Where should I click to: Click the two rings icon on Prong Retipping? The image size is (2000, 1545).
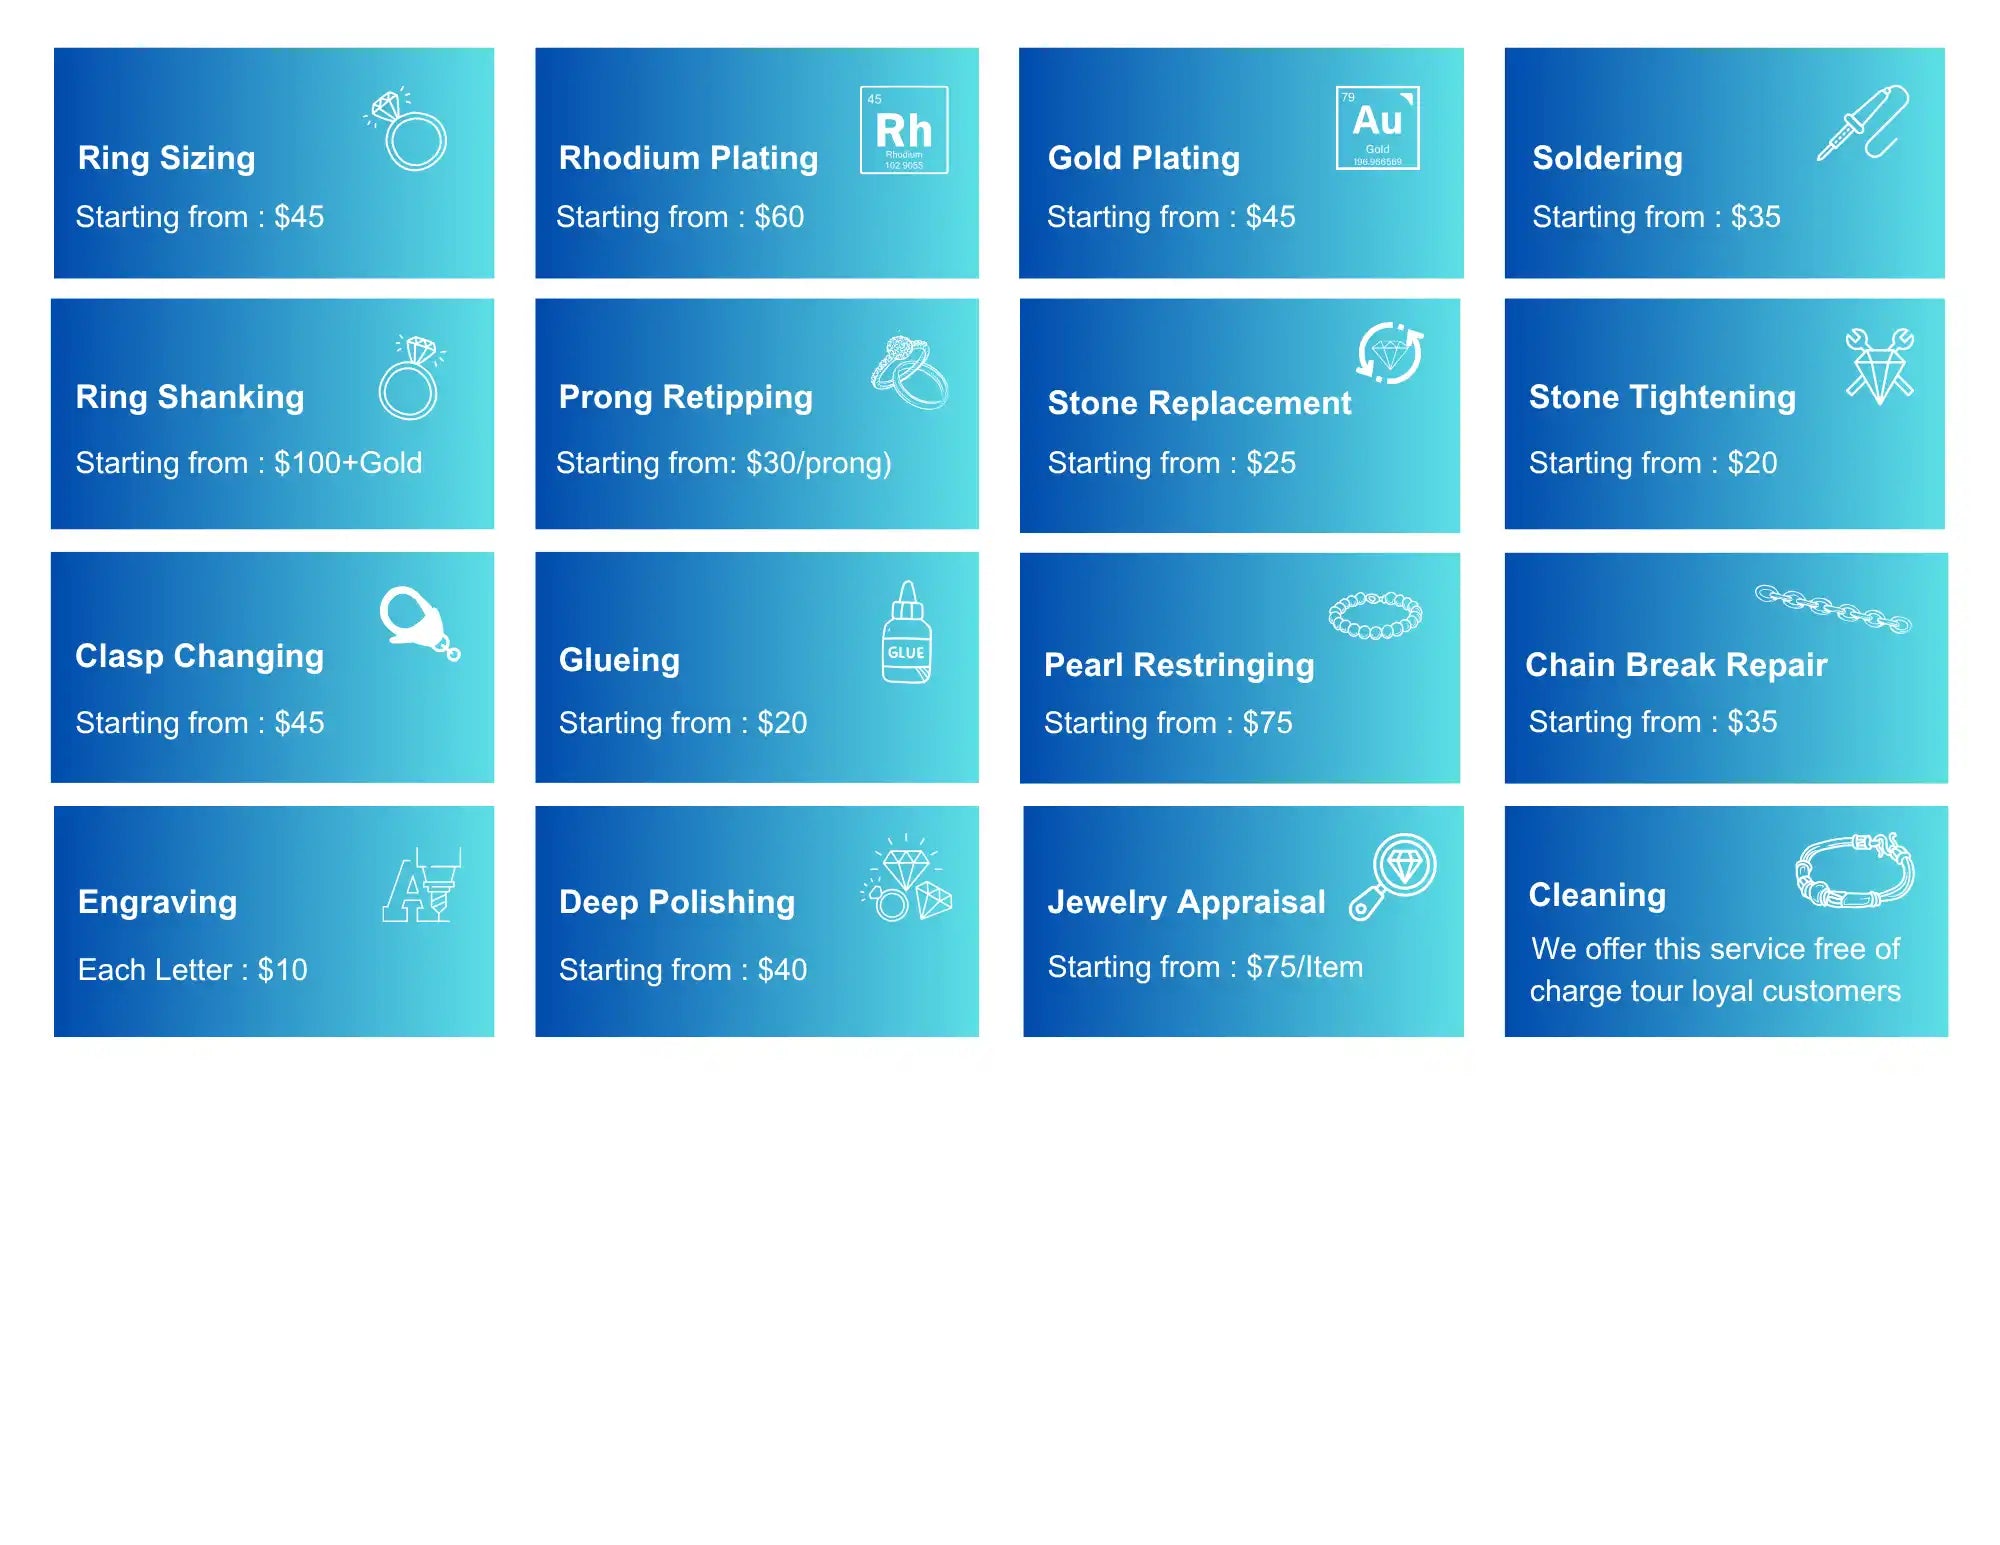(x=909, y=372)
